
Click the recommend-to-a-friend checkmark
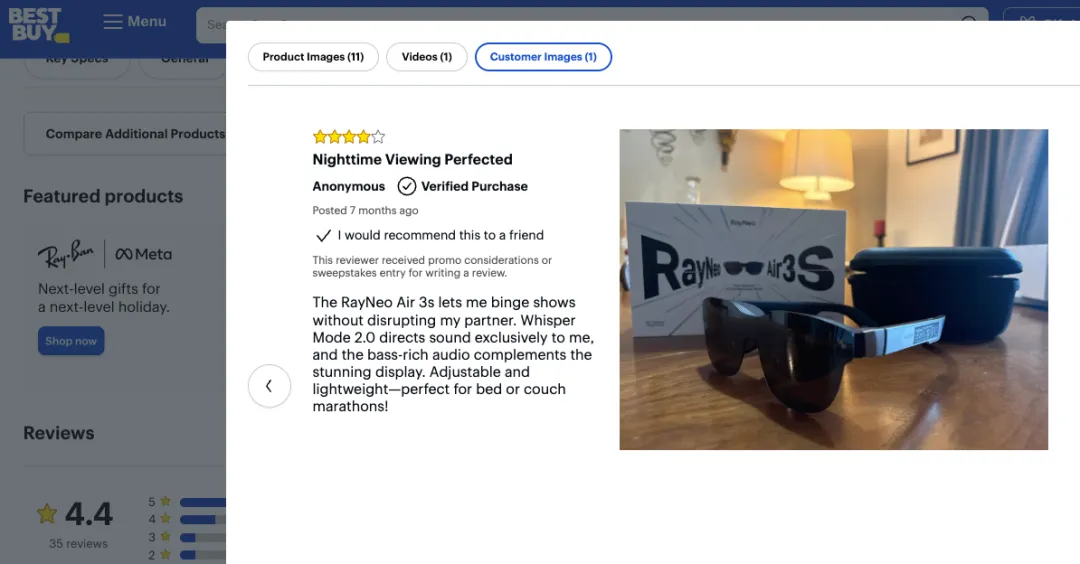(x=323, y=236)
